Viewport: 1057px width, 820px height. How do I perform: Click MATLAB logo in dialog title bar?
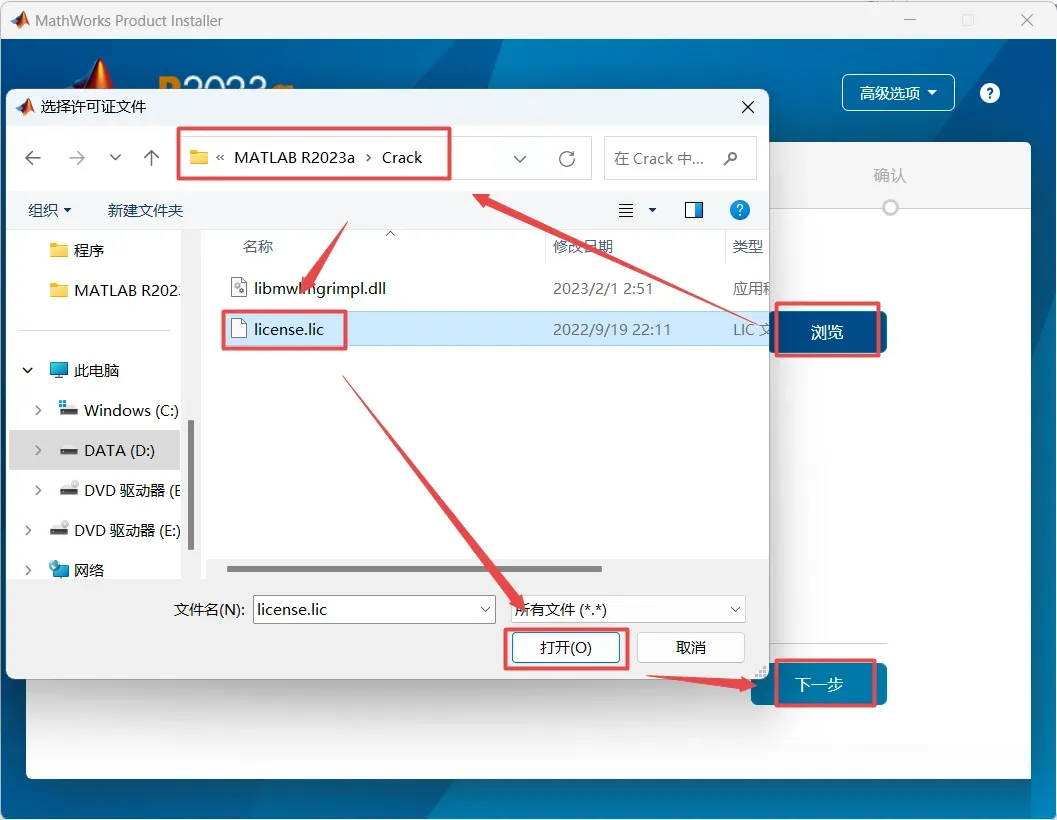pos(25,107)
